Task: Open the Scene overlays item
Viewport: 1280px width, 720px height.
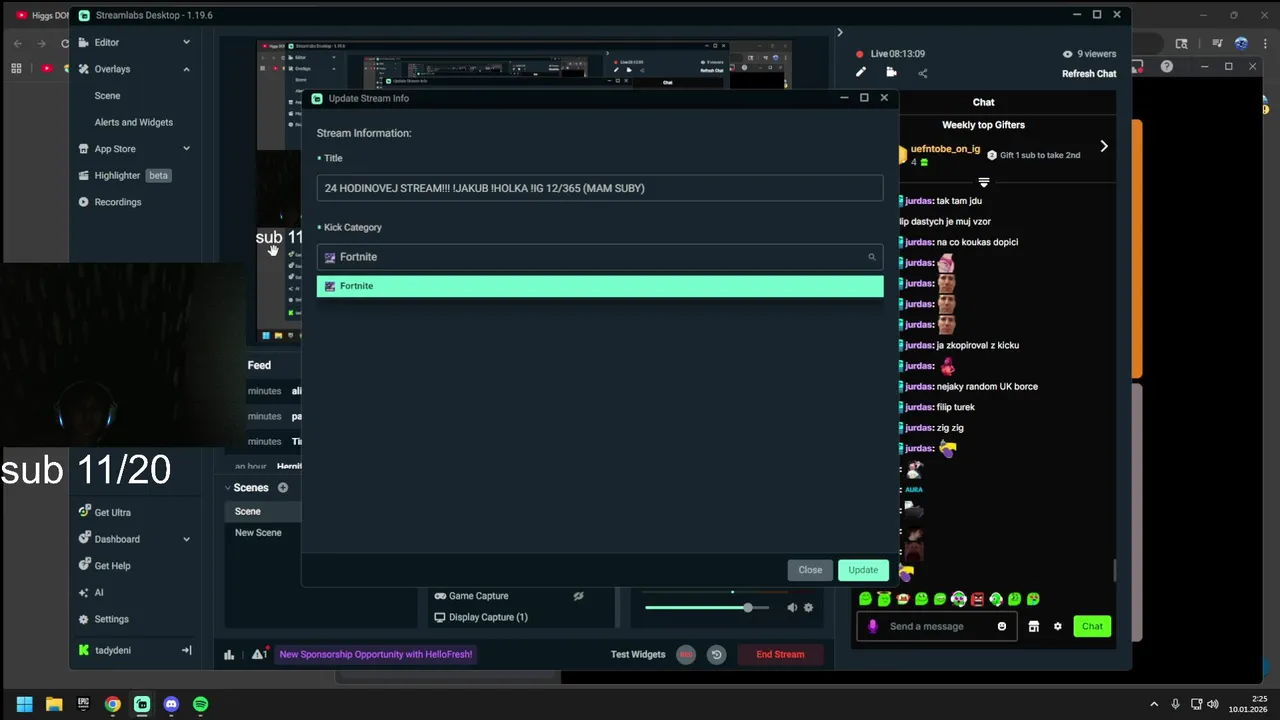Action: click(107, 96)
